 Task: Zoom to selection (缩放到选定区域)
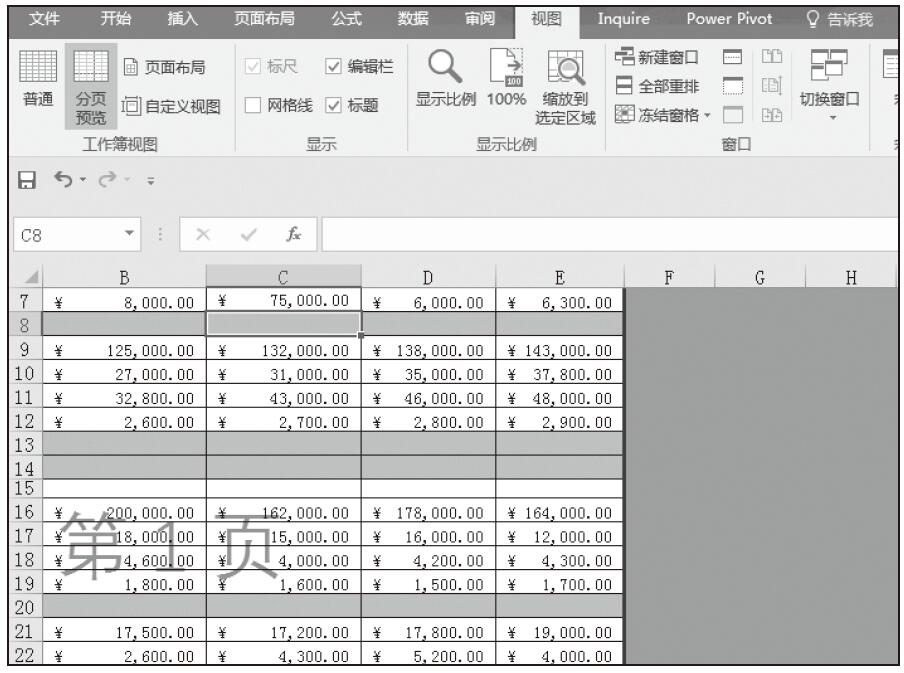click(565, 88)
